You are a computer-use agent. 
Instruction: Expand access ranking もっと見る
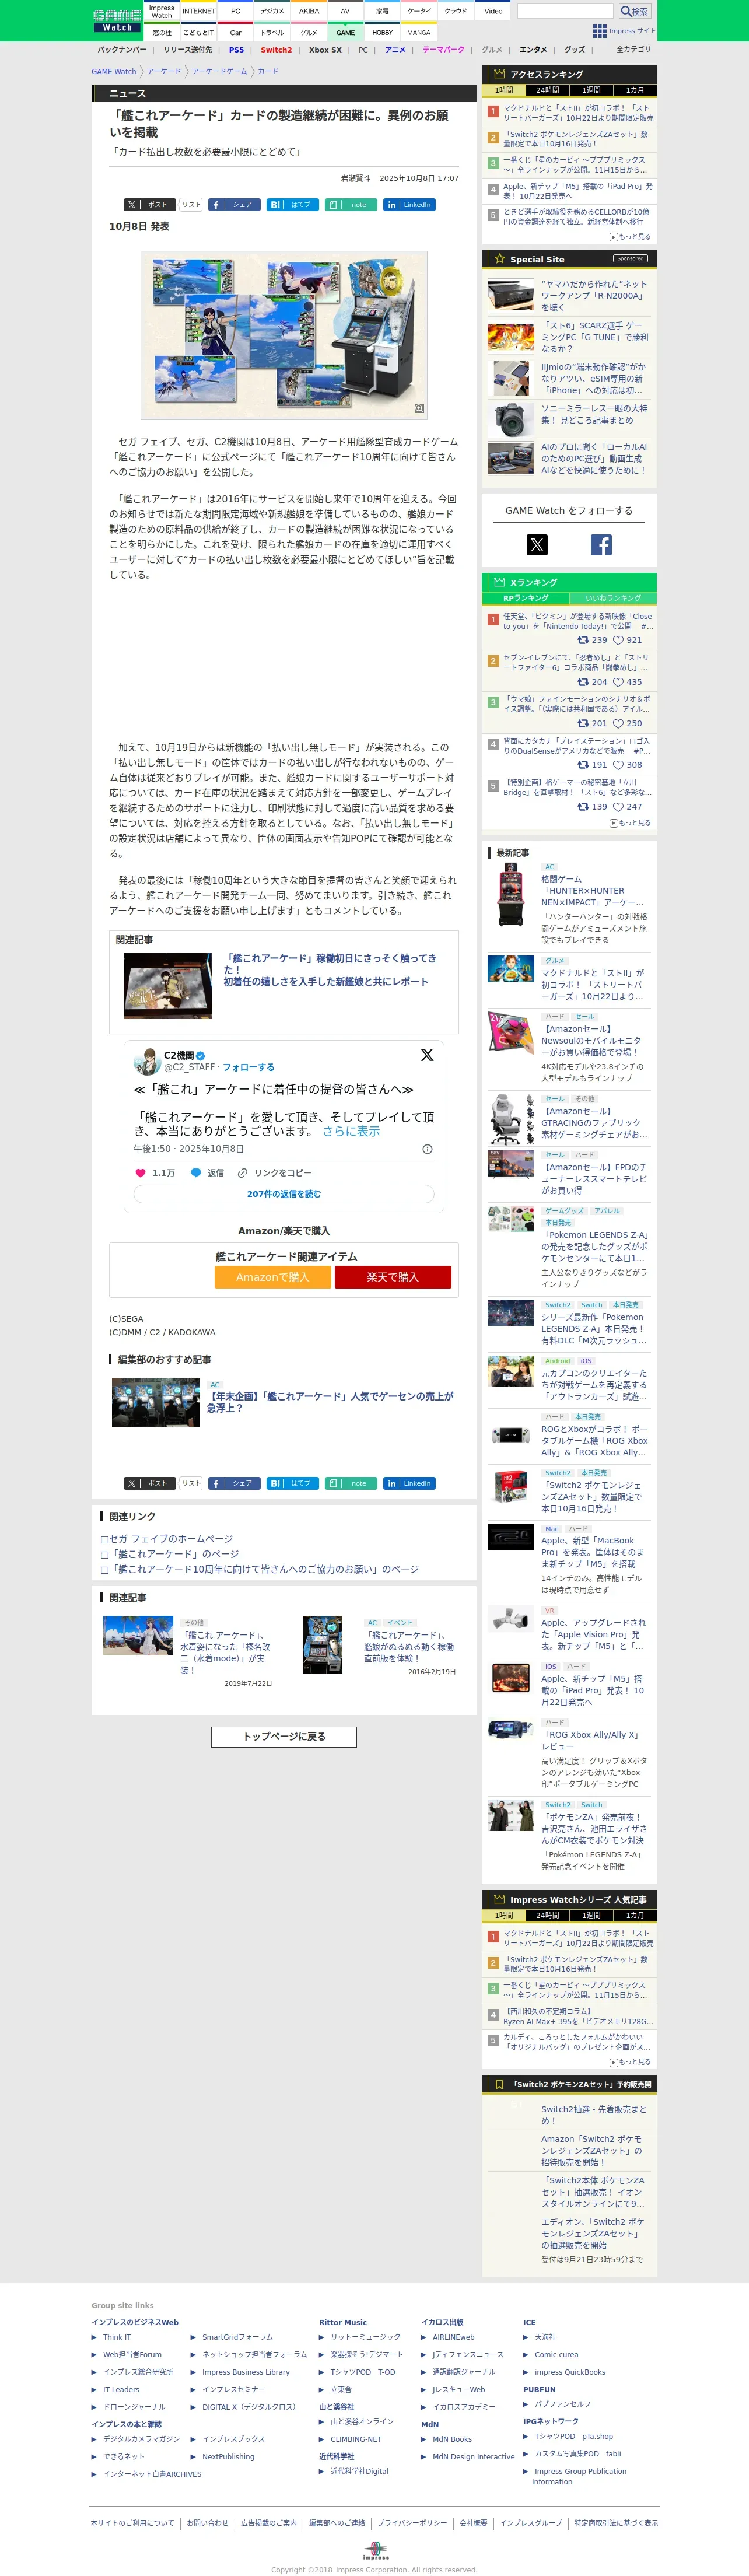tap(630, 237)
